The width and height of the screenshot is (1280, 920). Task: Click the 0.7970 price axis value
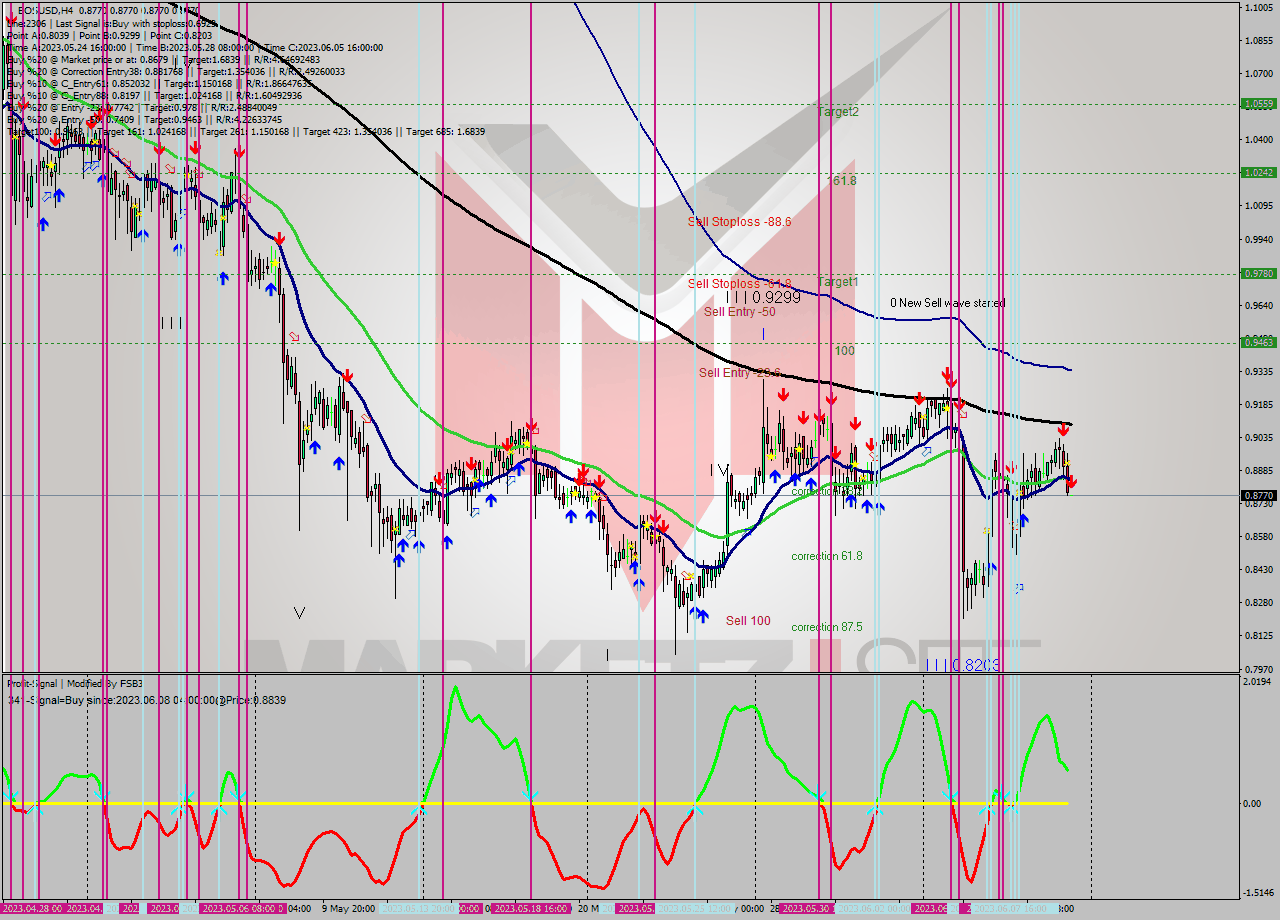[1257, 669]
